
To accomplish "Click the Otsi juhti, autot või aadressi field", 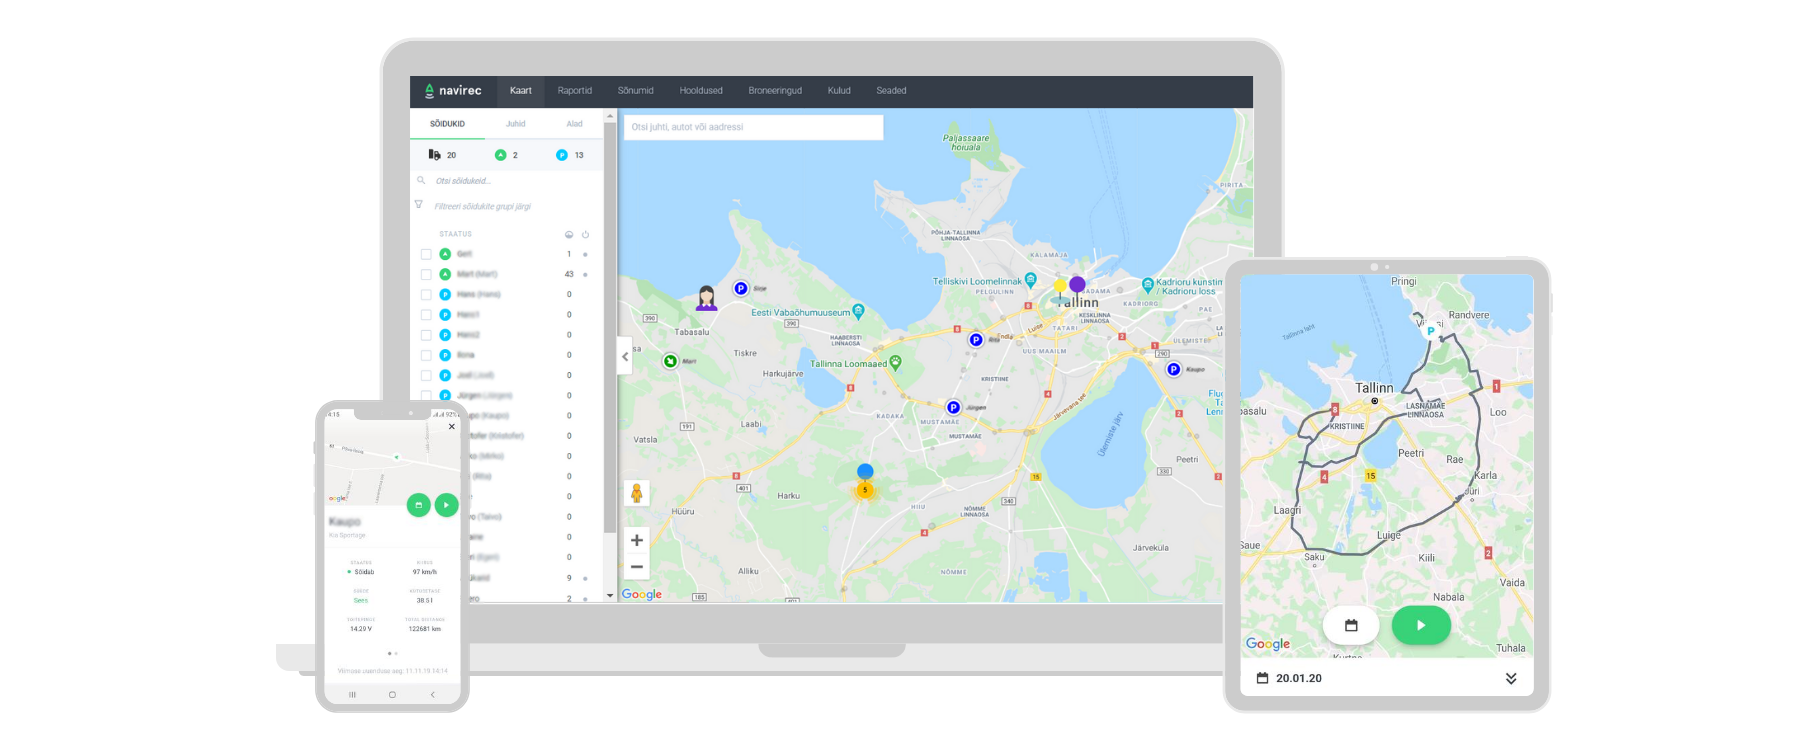I will [753, 127].
